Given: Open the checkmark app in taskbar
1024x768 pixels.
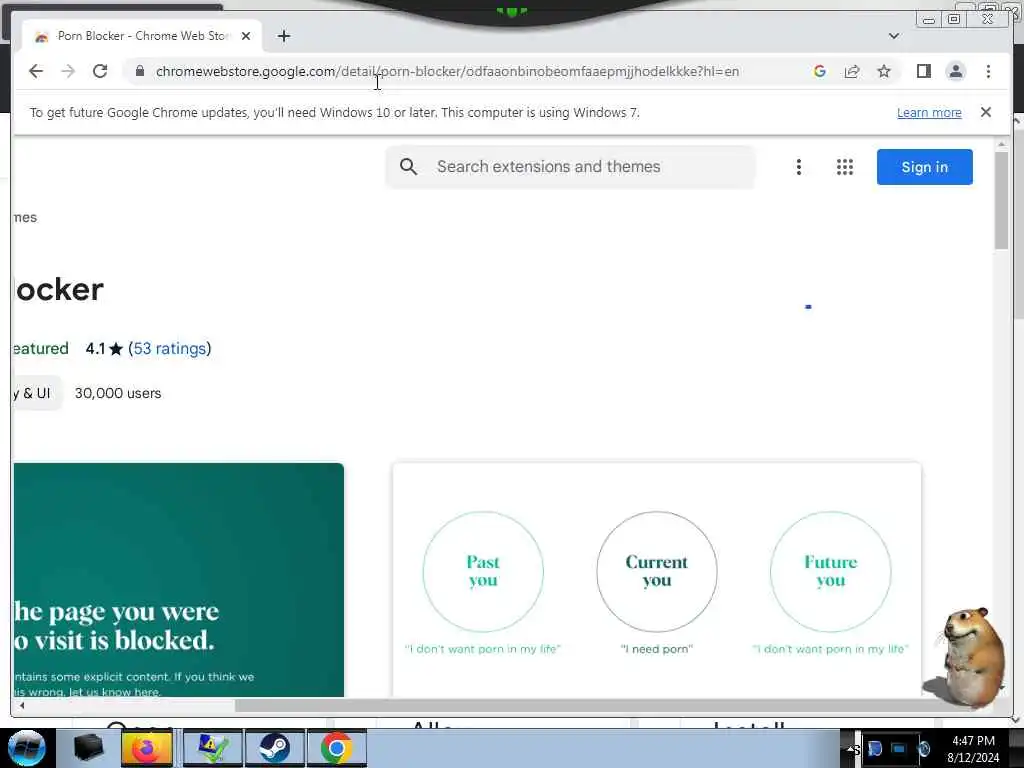Looking at the screenshot, I should click(212, 748).
